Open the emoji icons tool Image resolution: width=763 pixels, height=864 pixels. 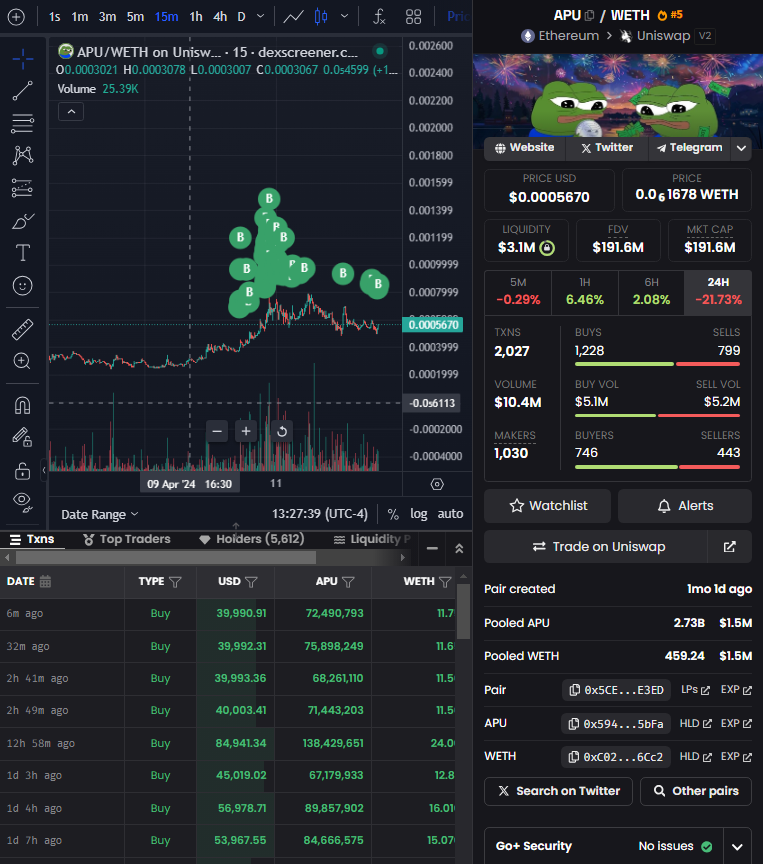(23, 285)
